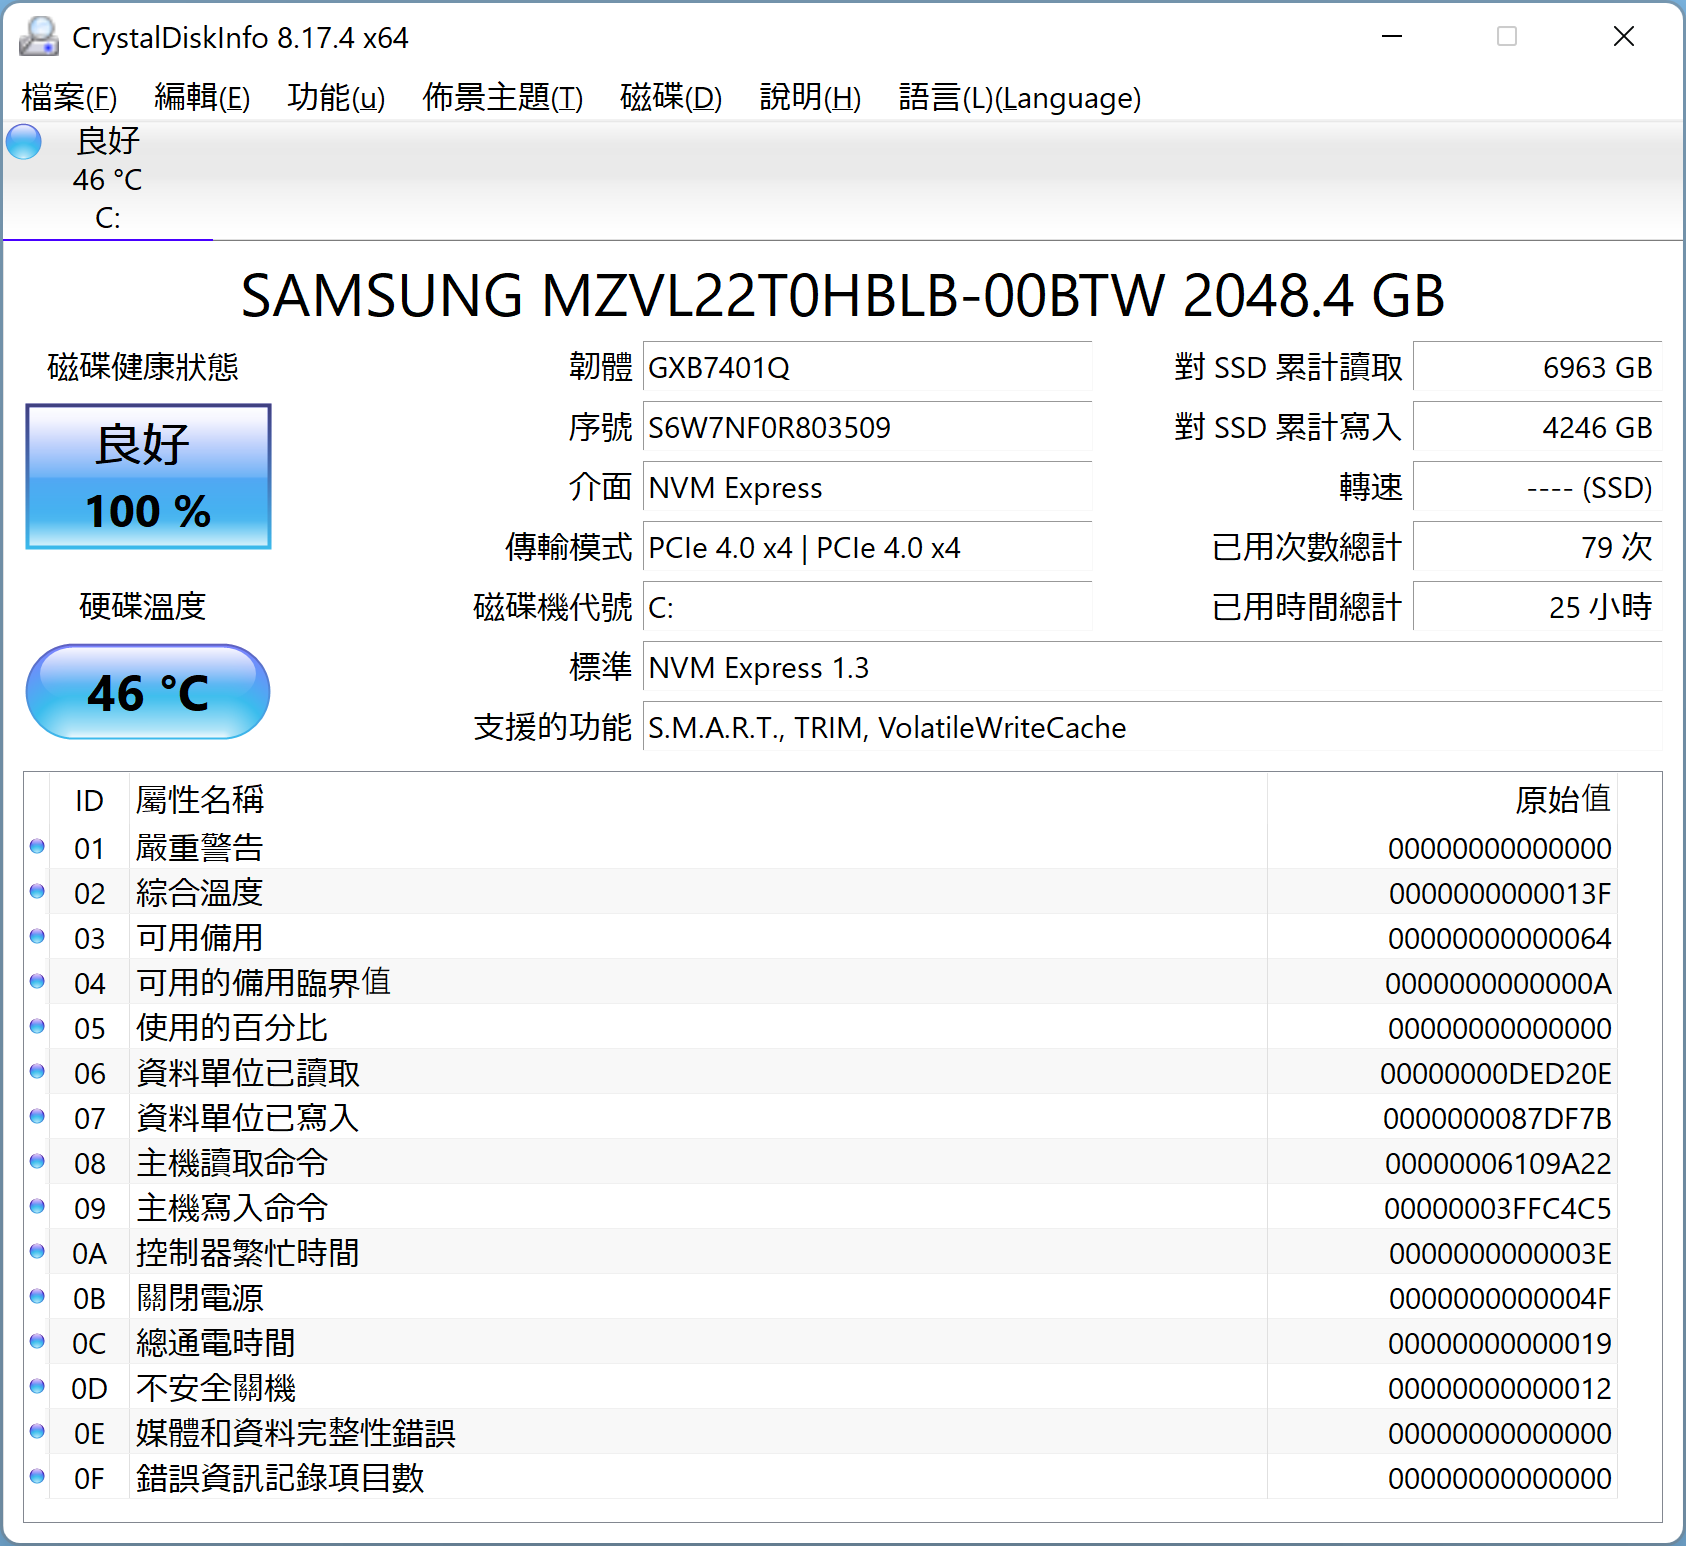Open the 佈景主題(T) menu
1686x1546 pixels.
point(502,98)
